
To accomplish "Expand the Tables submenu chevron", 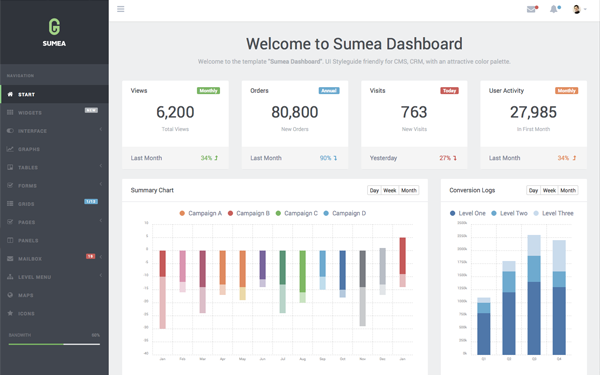I will 101,166.
